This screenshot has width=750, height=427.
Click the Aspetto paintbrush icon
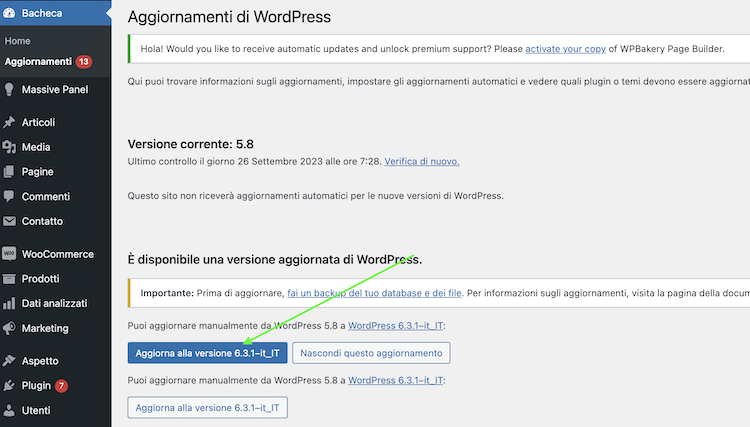pos(9,361)
